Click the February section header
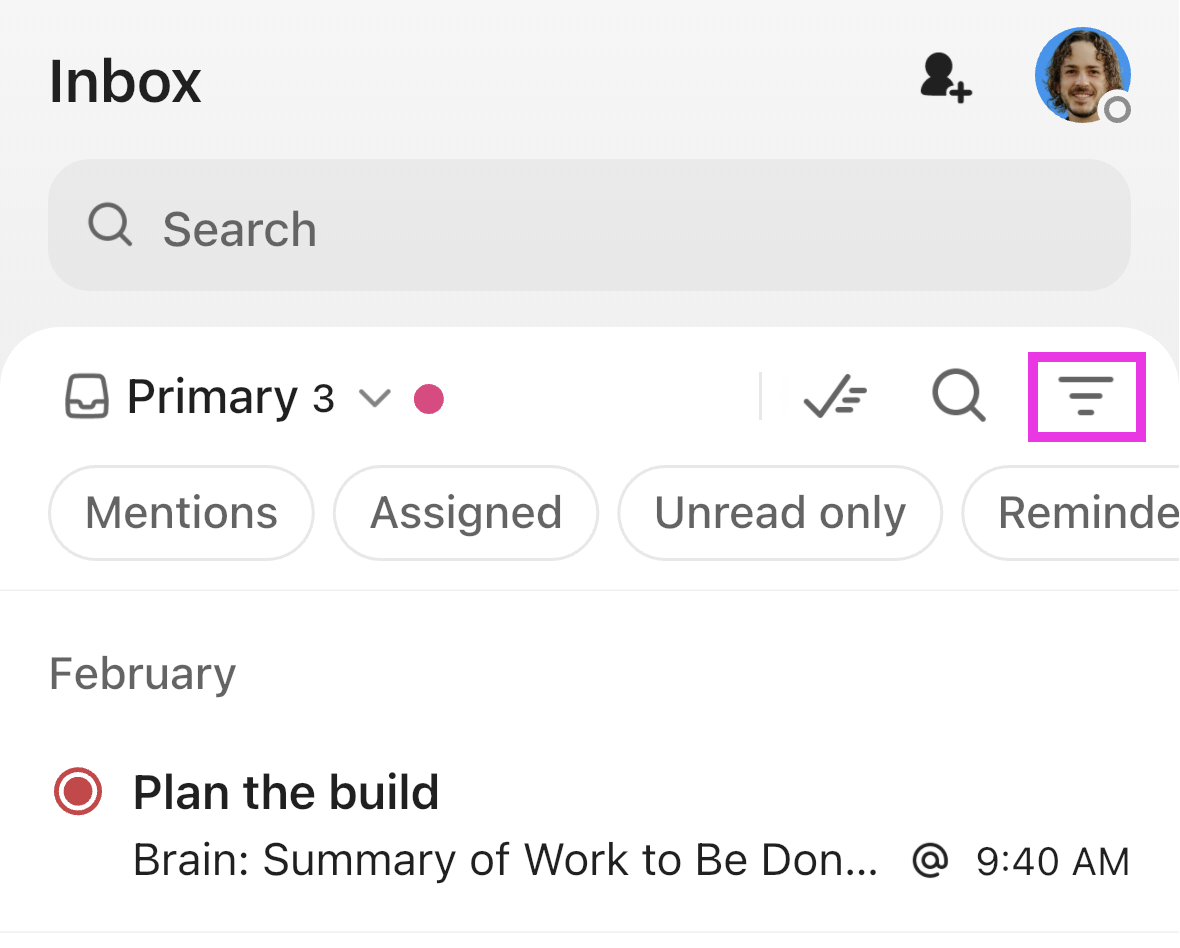The width and height of the screenshot is (1180, 948). pyautogui.click(x=142, y=673)
